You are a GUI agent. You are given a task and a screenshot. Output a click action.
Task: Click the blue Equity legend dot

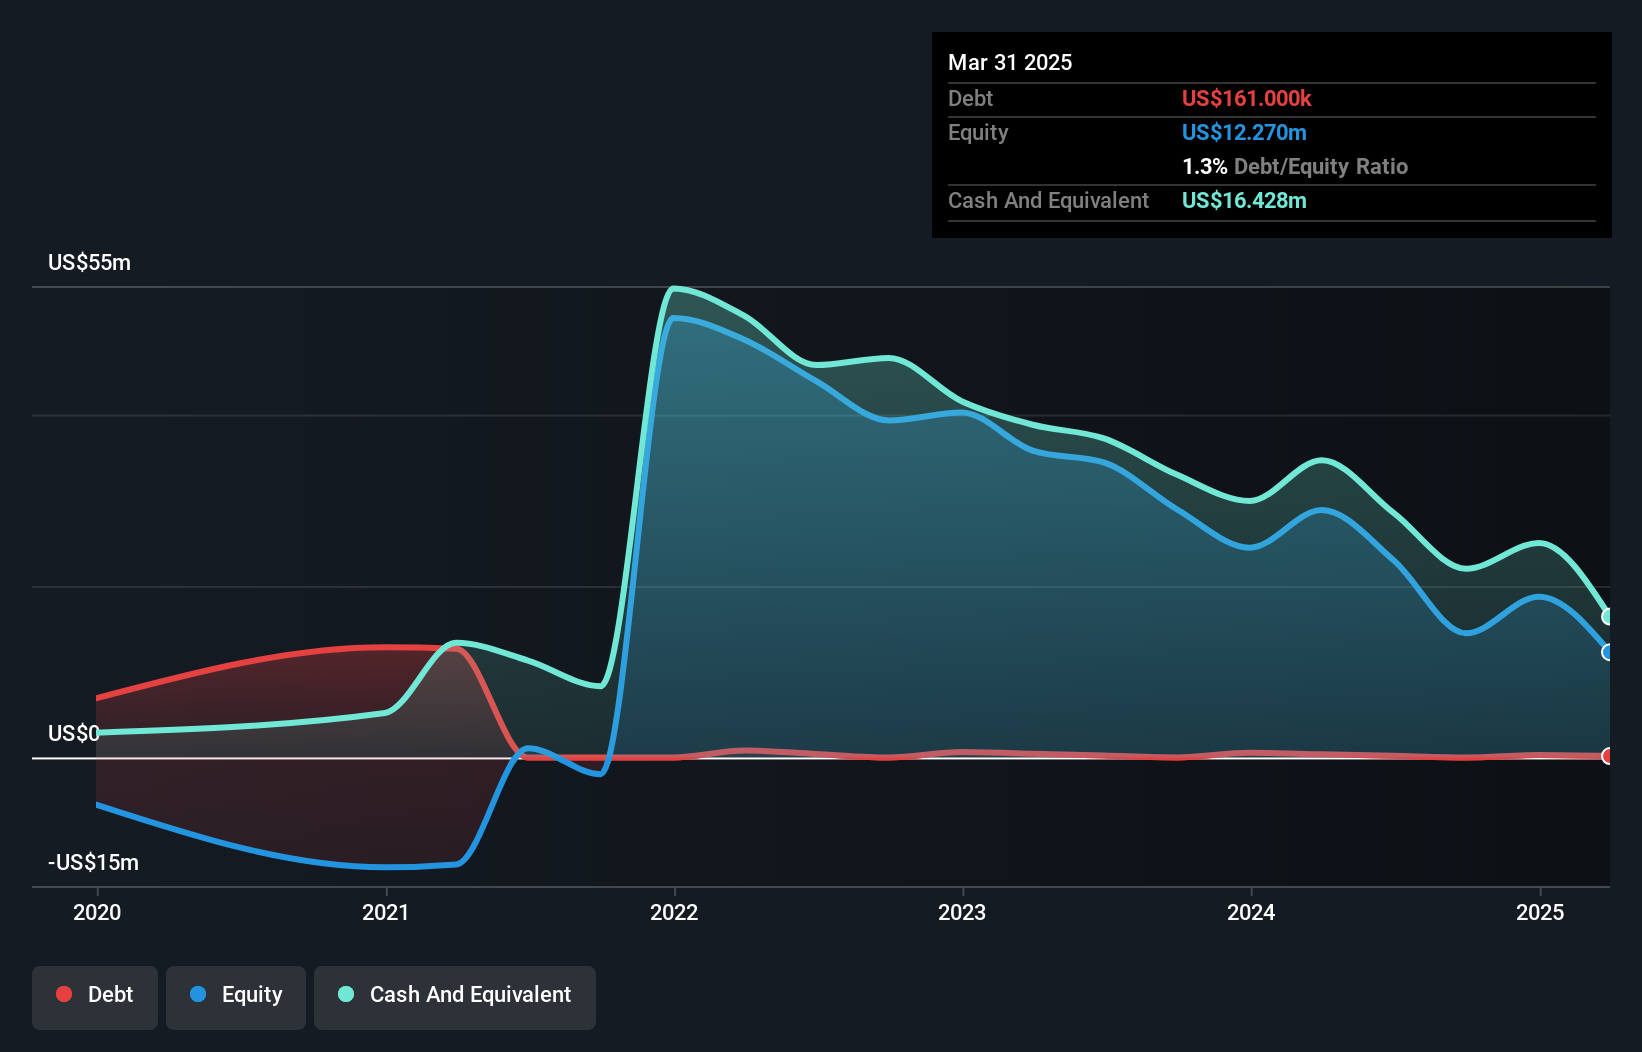198,994
